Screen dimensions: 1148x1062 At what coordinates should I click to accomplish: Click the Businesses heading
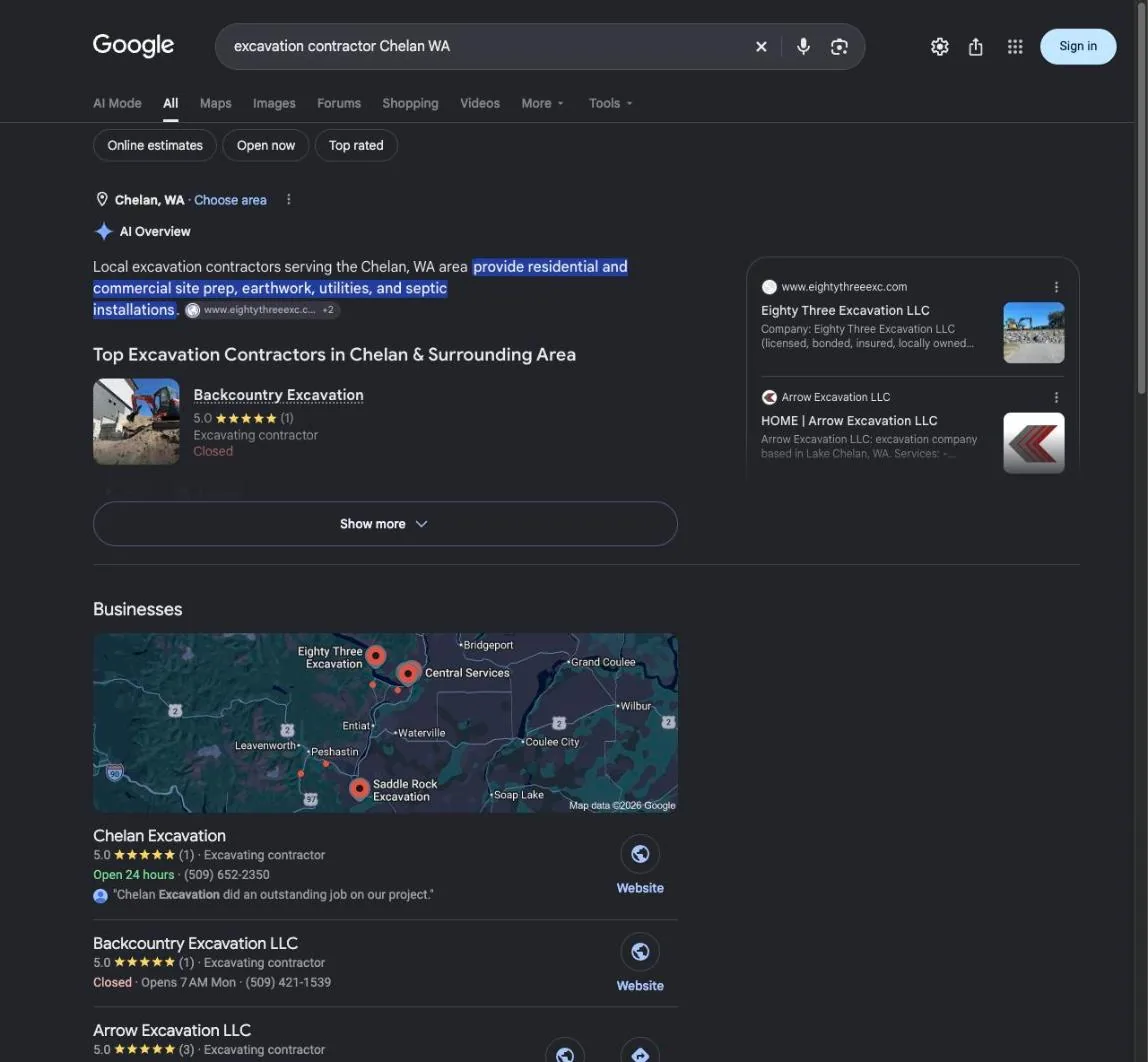[x=138, y=609]
